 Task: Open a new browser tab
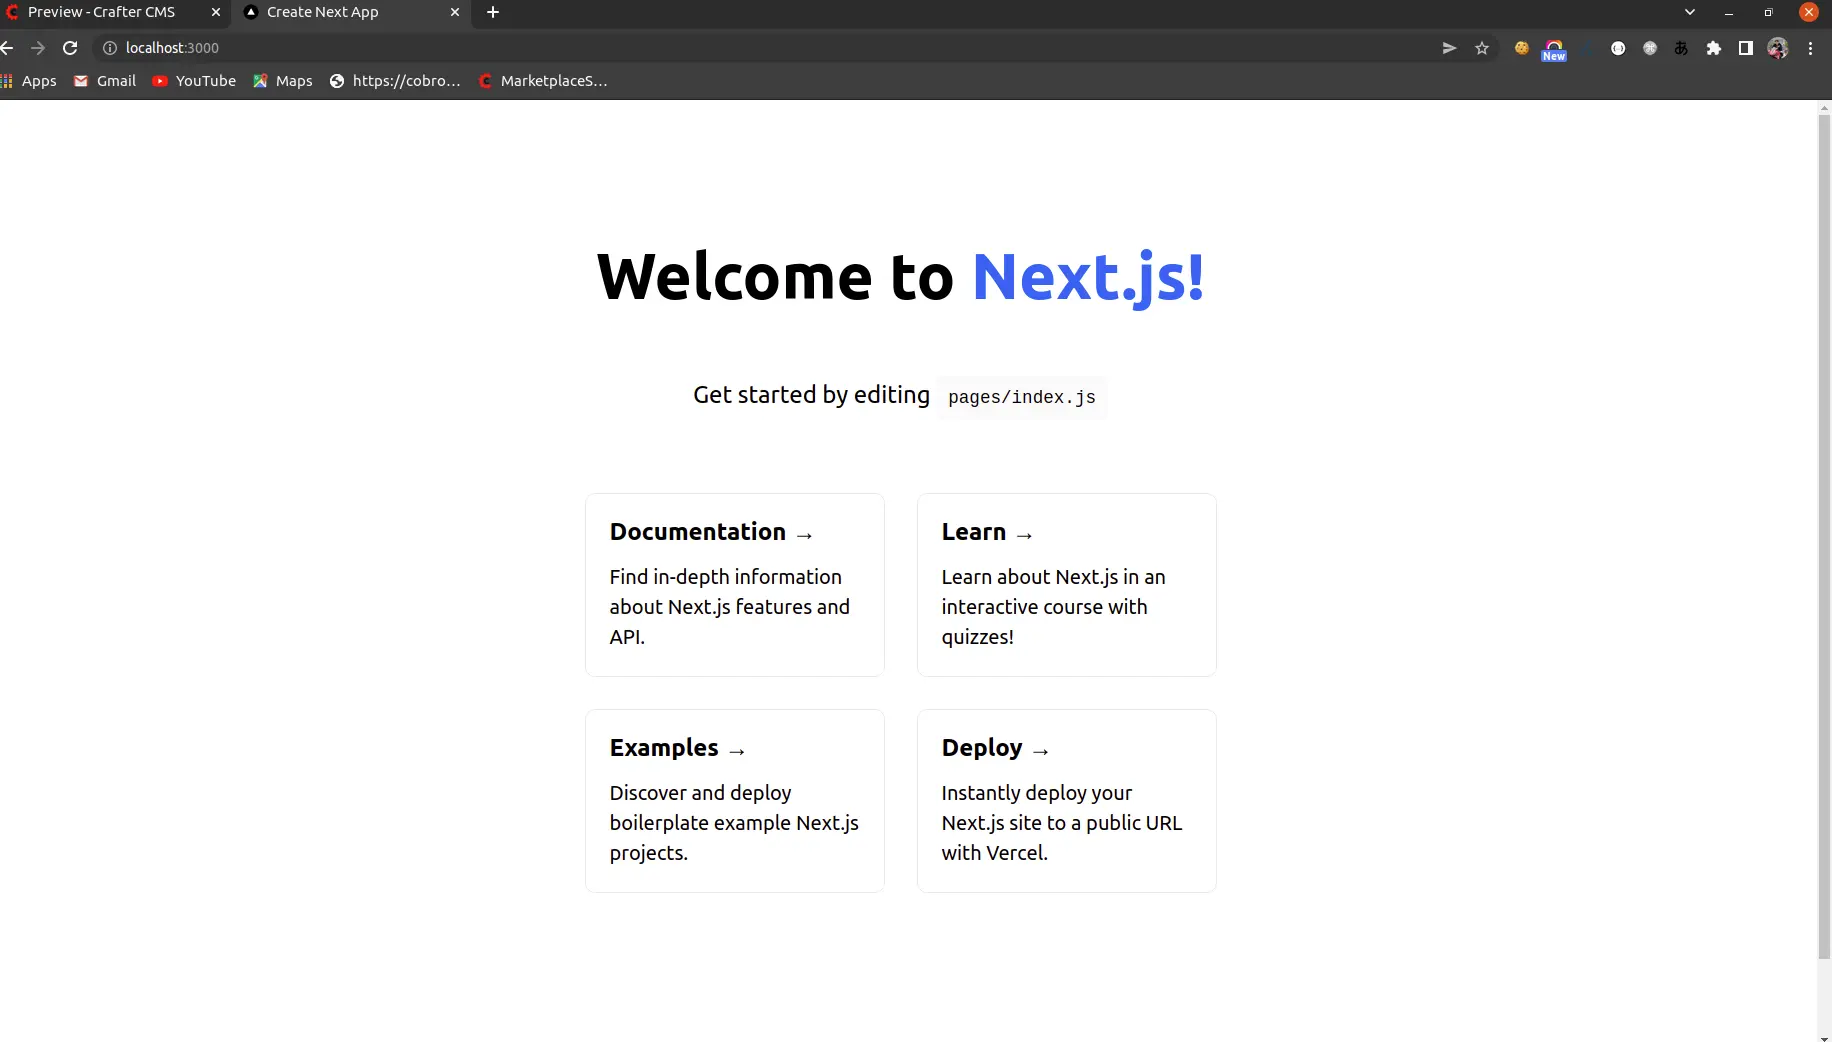(x=493, y=12)
